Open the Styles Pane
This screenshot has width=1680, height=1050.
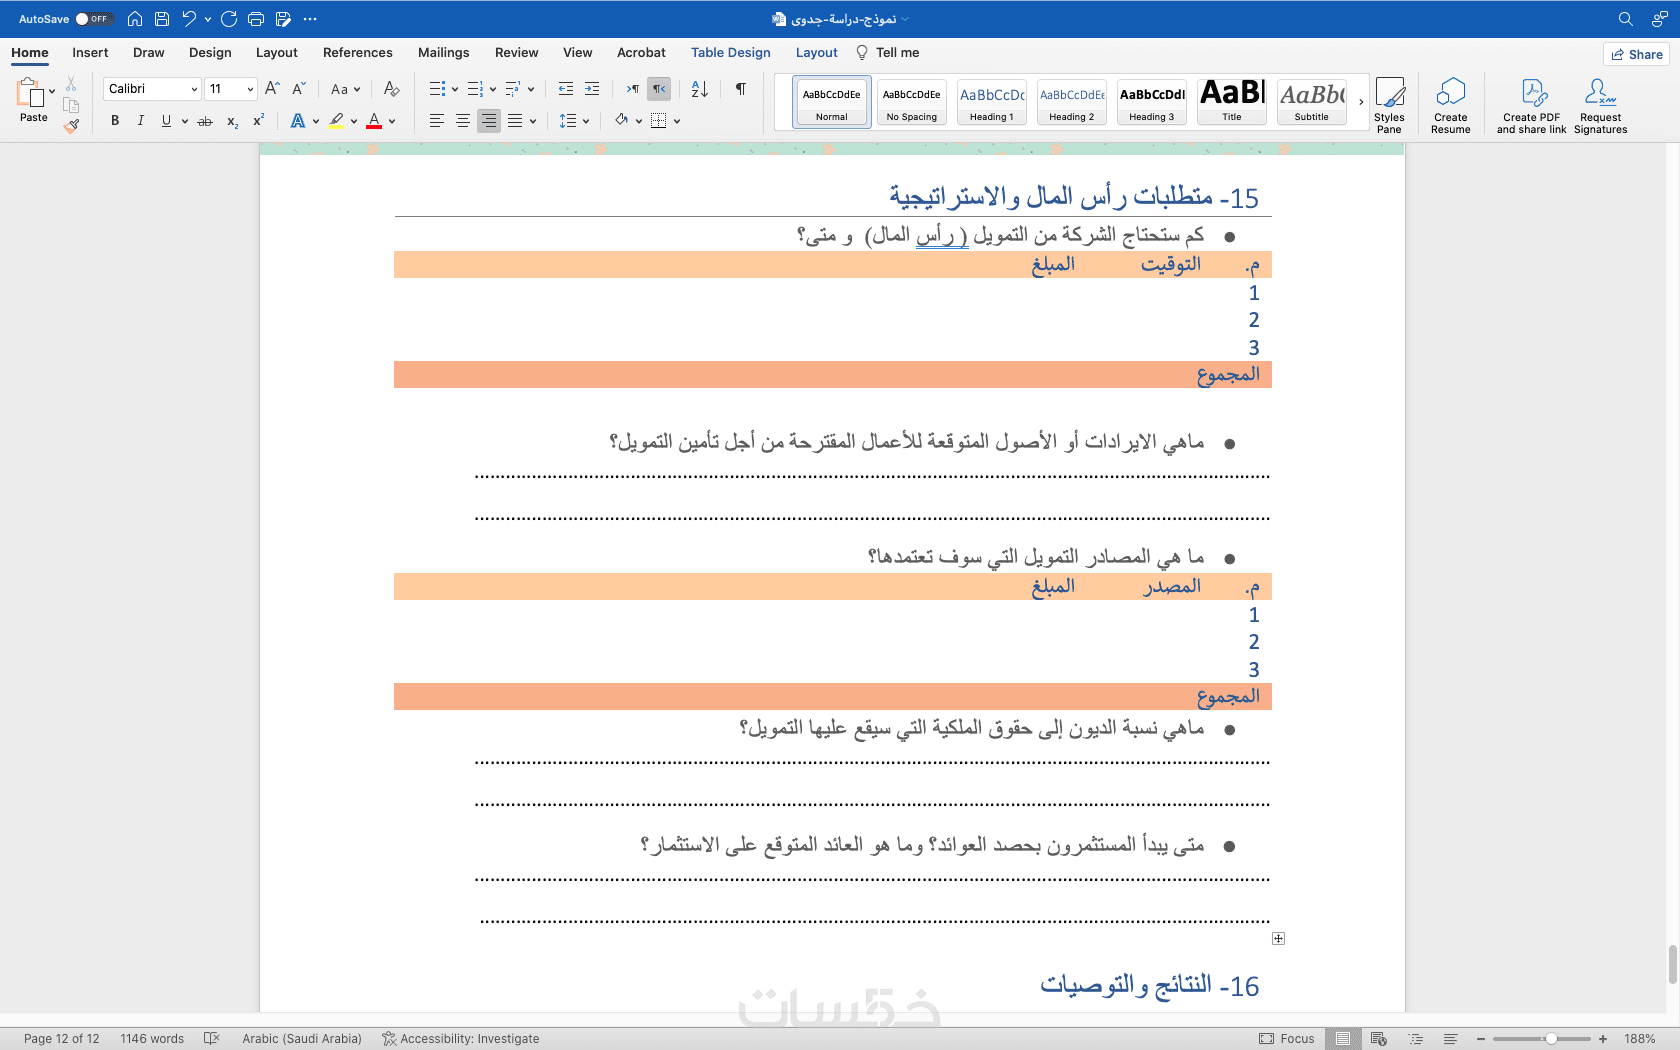point(1389,105)
